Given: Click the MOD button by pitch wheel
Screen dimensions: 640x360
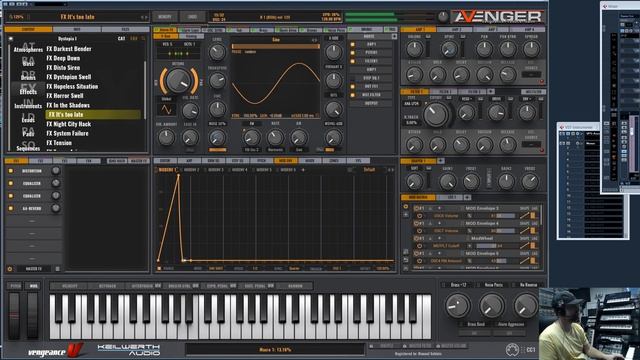Looking at the screenshot, I should 33,286.
